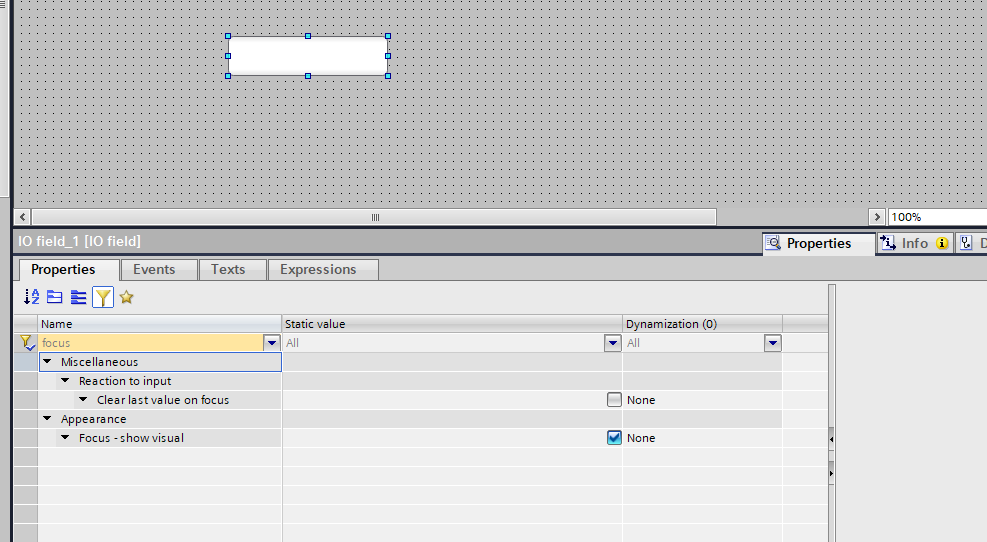
Task: Open the Dynamization filter dropdown
Action: click(x=773, y=342)
